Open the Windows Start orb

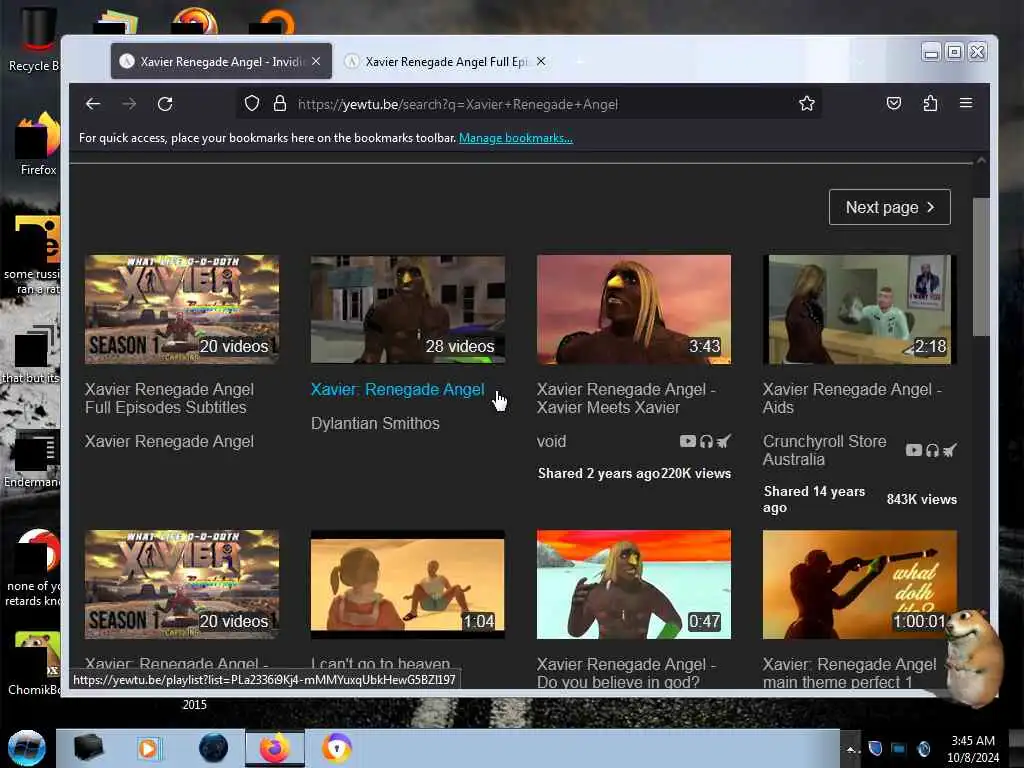click(x=27, y=748)
